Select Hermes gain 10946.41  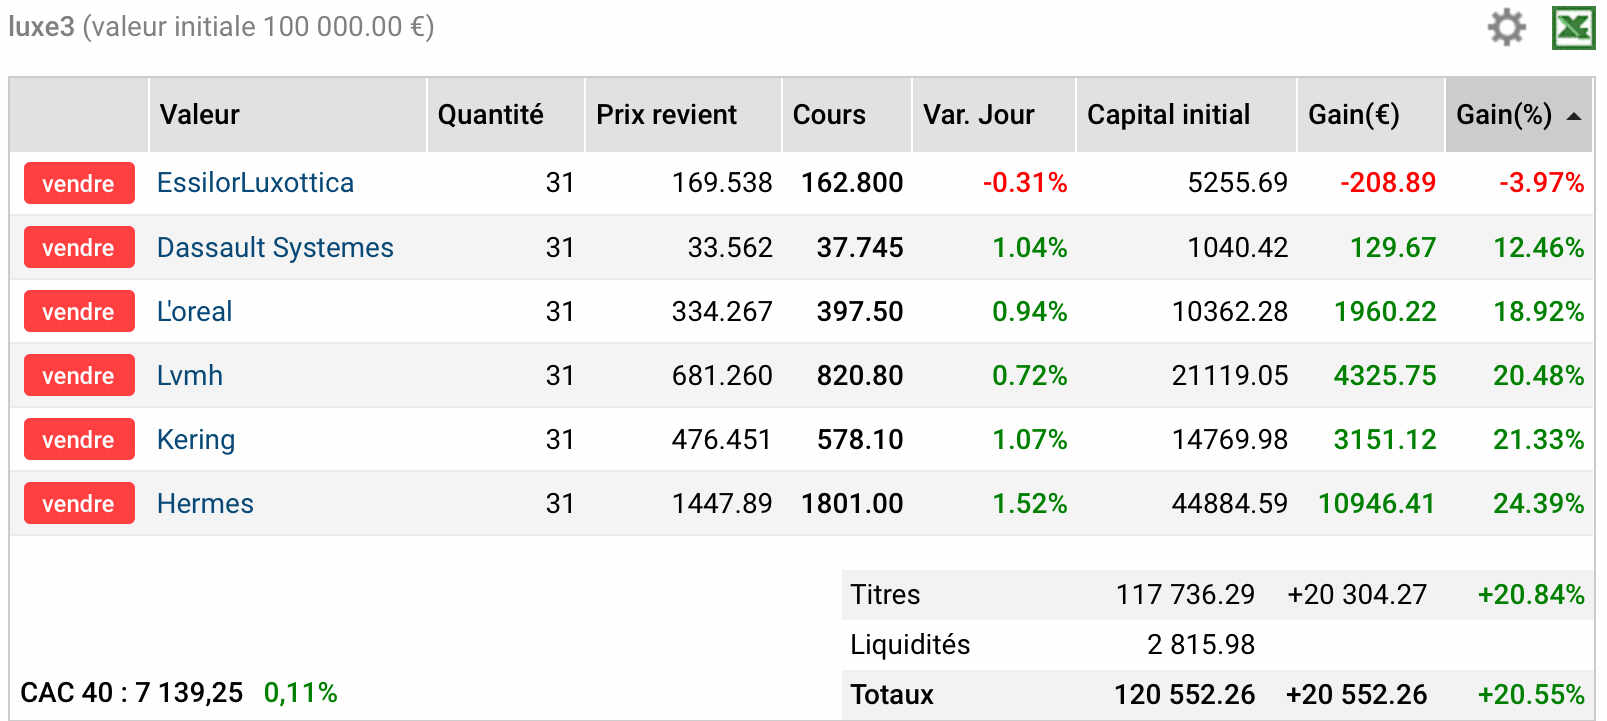coord(1377,503)
